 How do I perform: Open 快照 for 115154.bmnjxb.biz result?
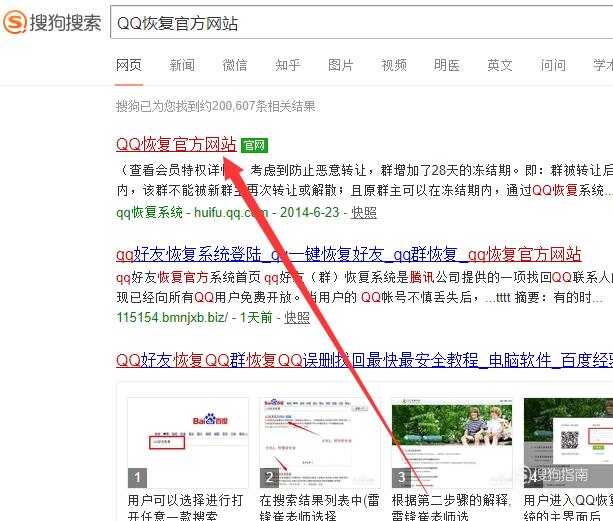click(x=297, y=317)
